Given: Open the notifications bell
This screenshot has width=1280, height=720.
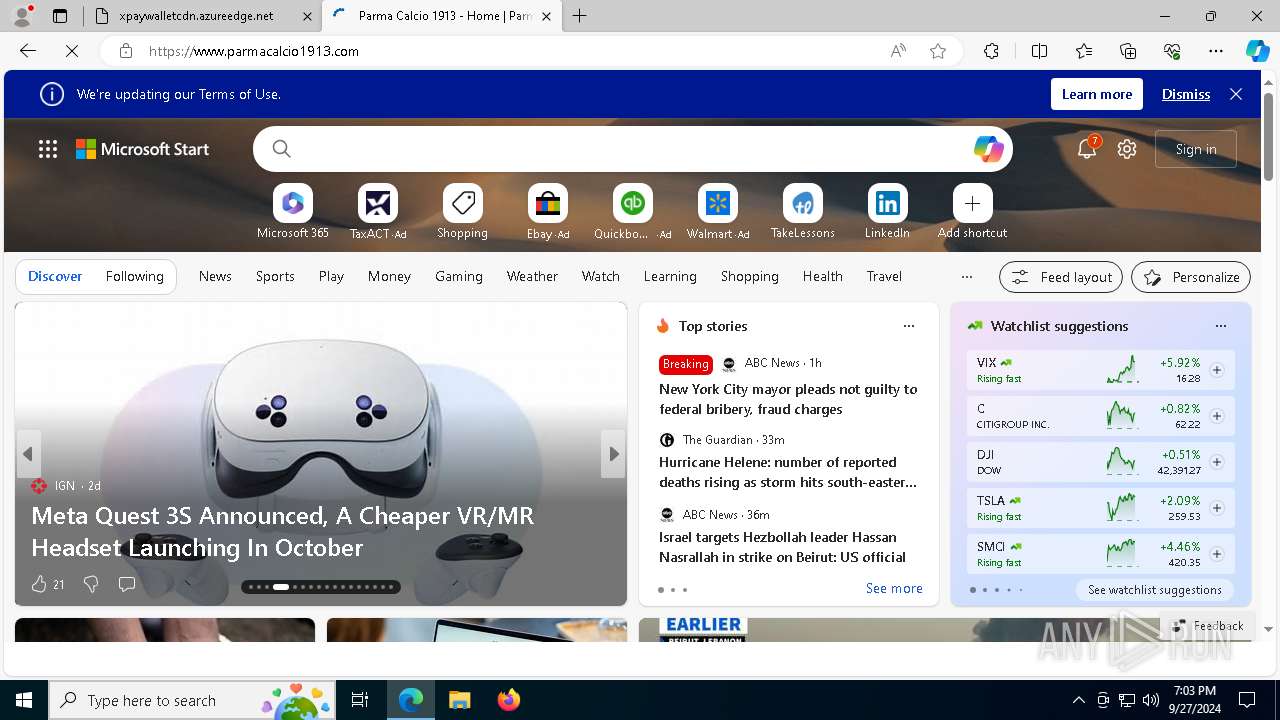Looking at the screenshot, I should [1087, 149].
